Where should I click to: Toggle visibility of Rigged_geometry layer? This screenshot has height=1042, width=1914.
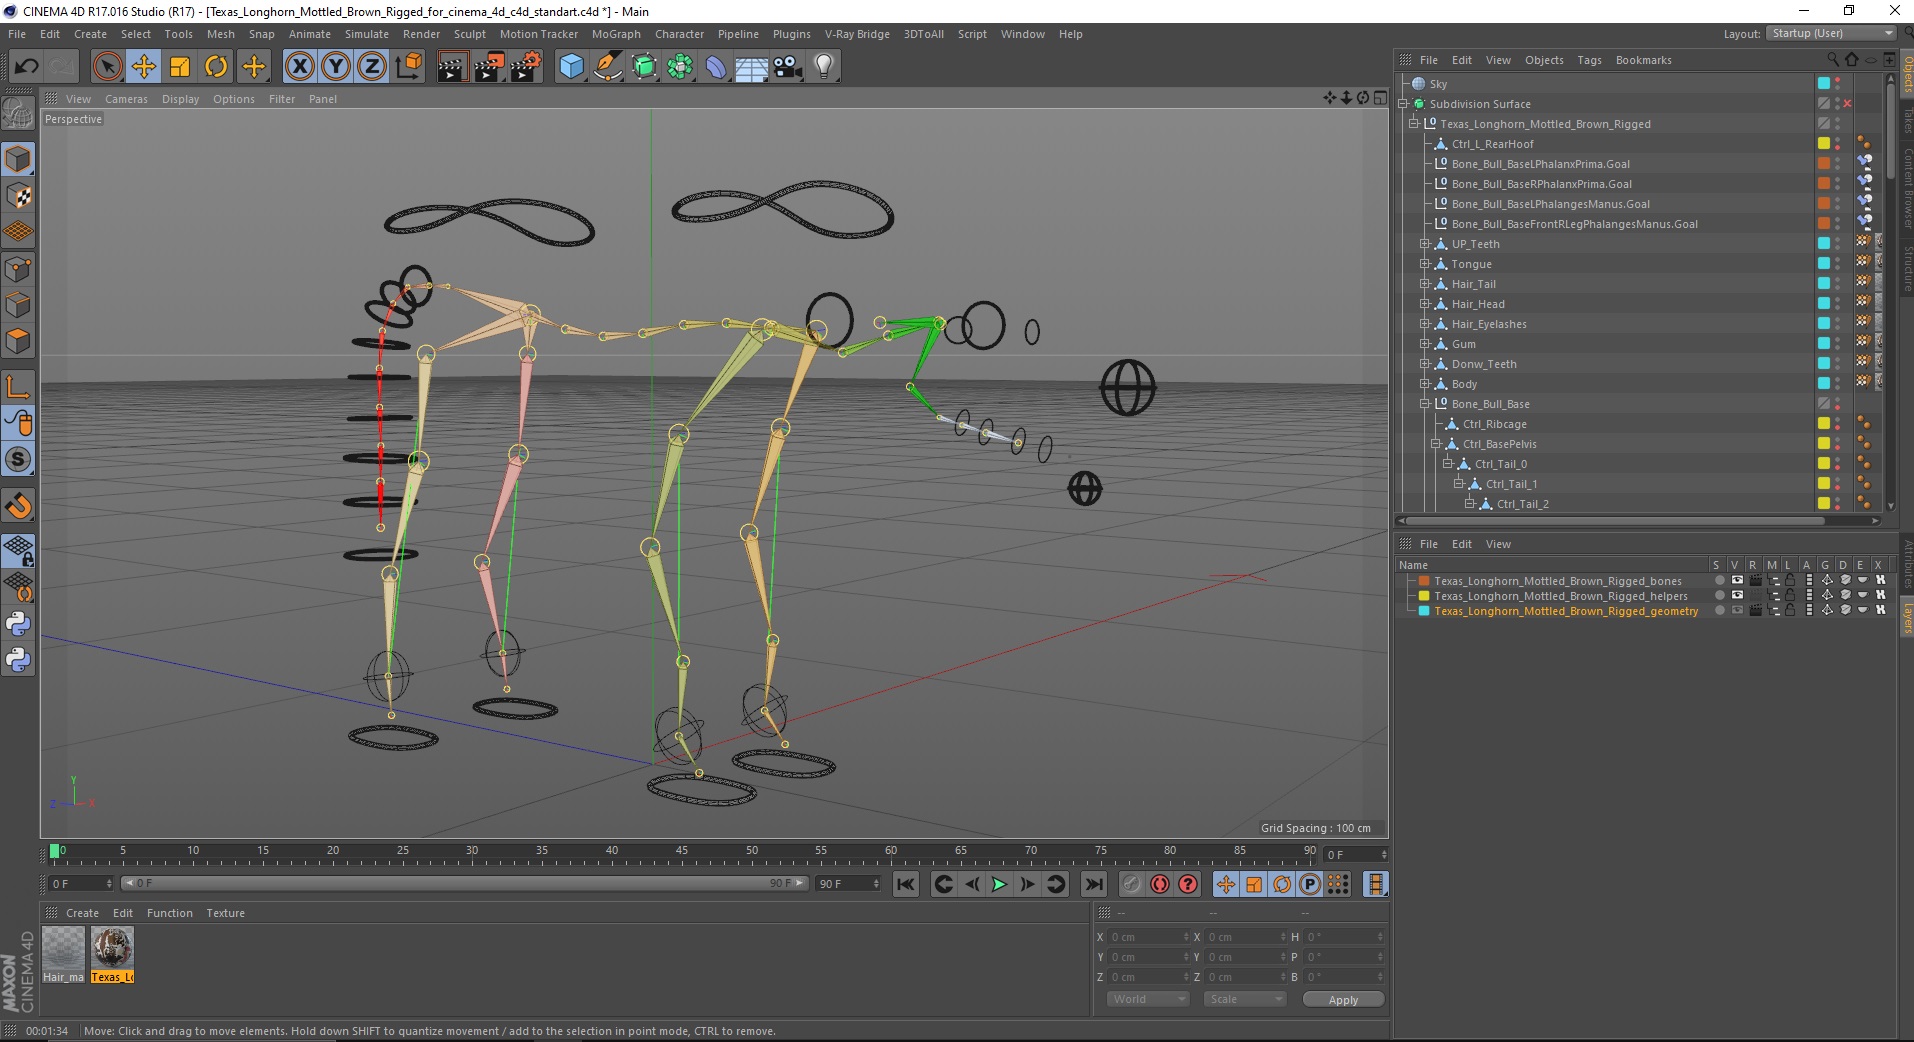tap(1737, 610)
